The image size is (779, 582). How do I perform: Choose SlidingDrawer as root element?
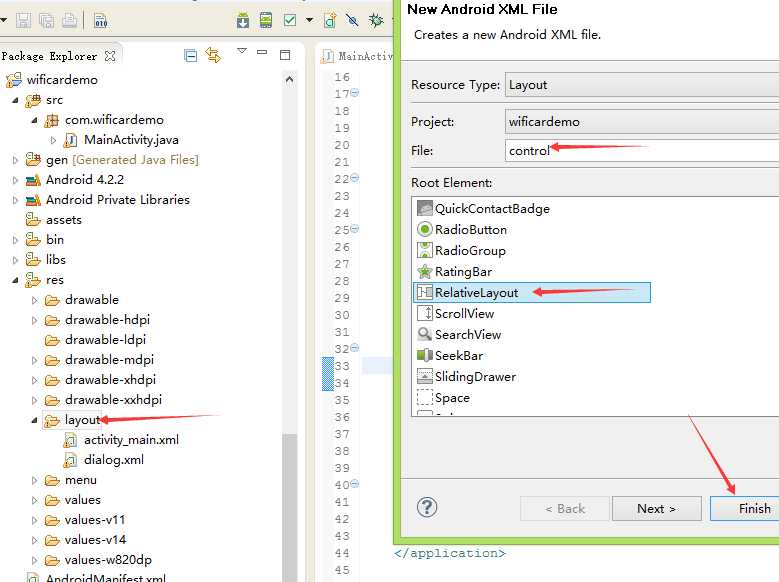point(475,377)
